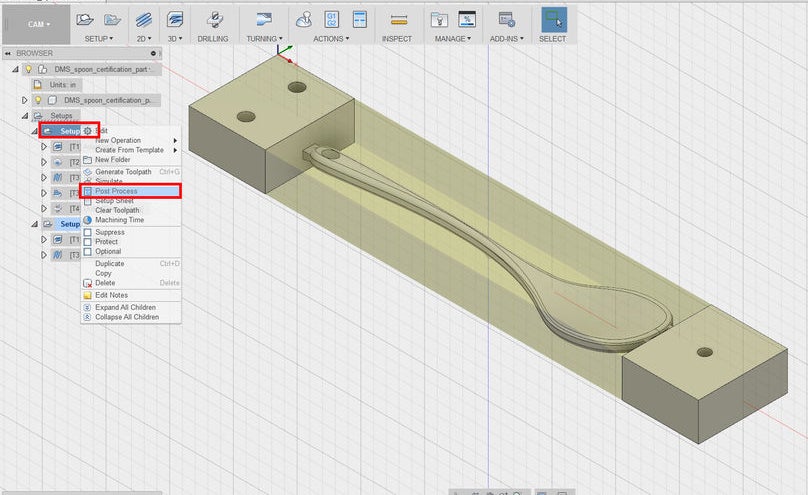The width and height of the screenshot is (808, 495).
Task: Click the Inspect measure ruler icon
Action: tap(398, 20)
